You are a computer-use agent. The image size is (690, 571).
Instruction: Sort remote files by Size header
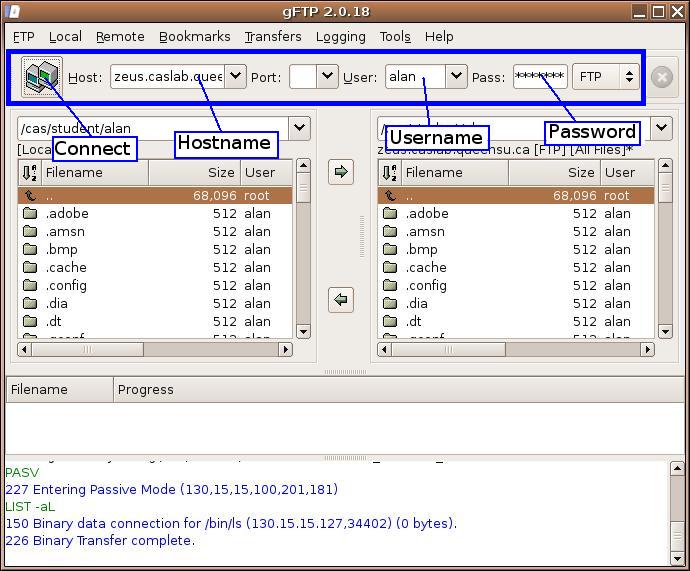[x=554, y=172]
